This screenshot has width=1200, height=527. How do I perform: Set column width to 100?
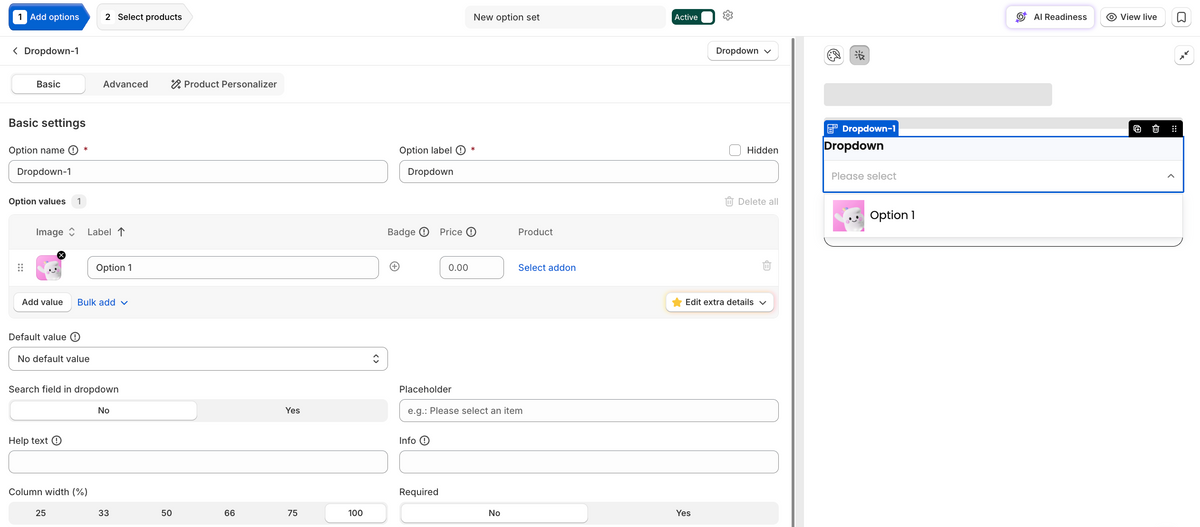[356, 513]
